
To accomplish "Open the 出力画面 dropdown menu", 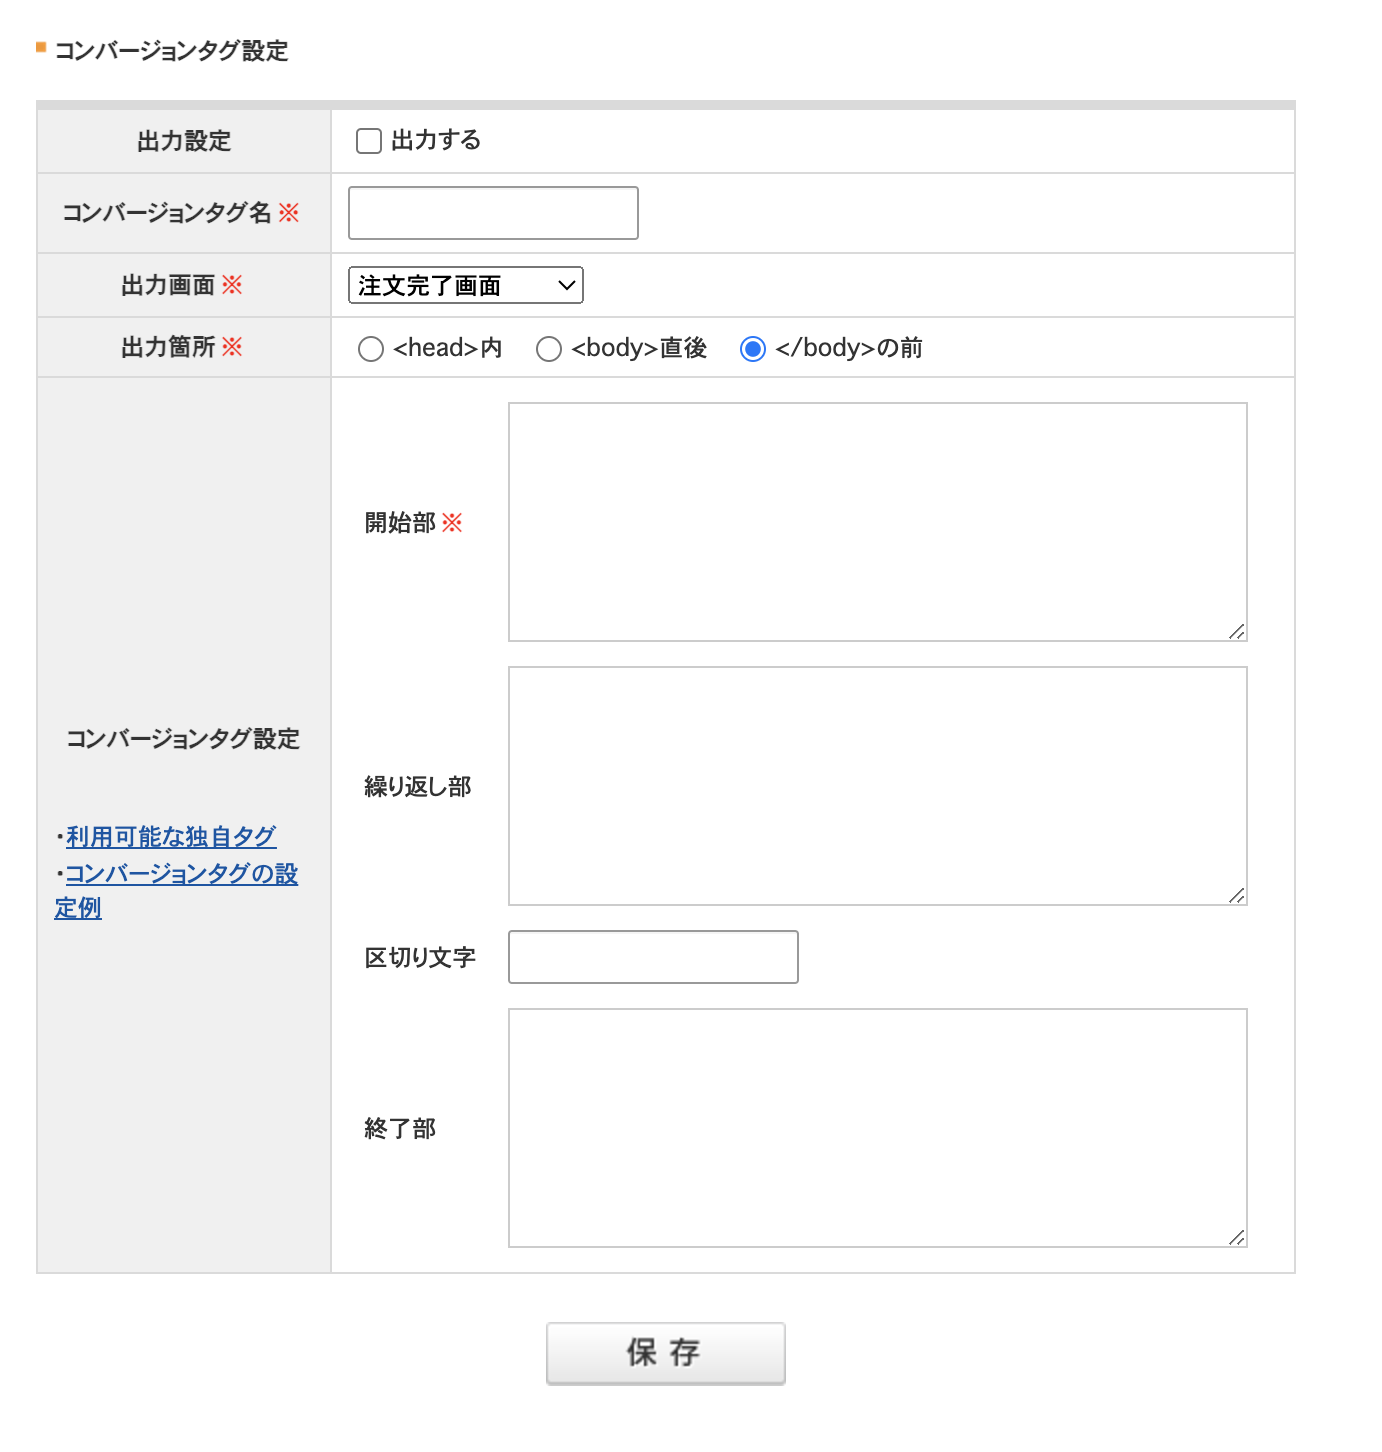I will coord(465,285).
